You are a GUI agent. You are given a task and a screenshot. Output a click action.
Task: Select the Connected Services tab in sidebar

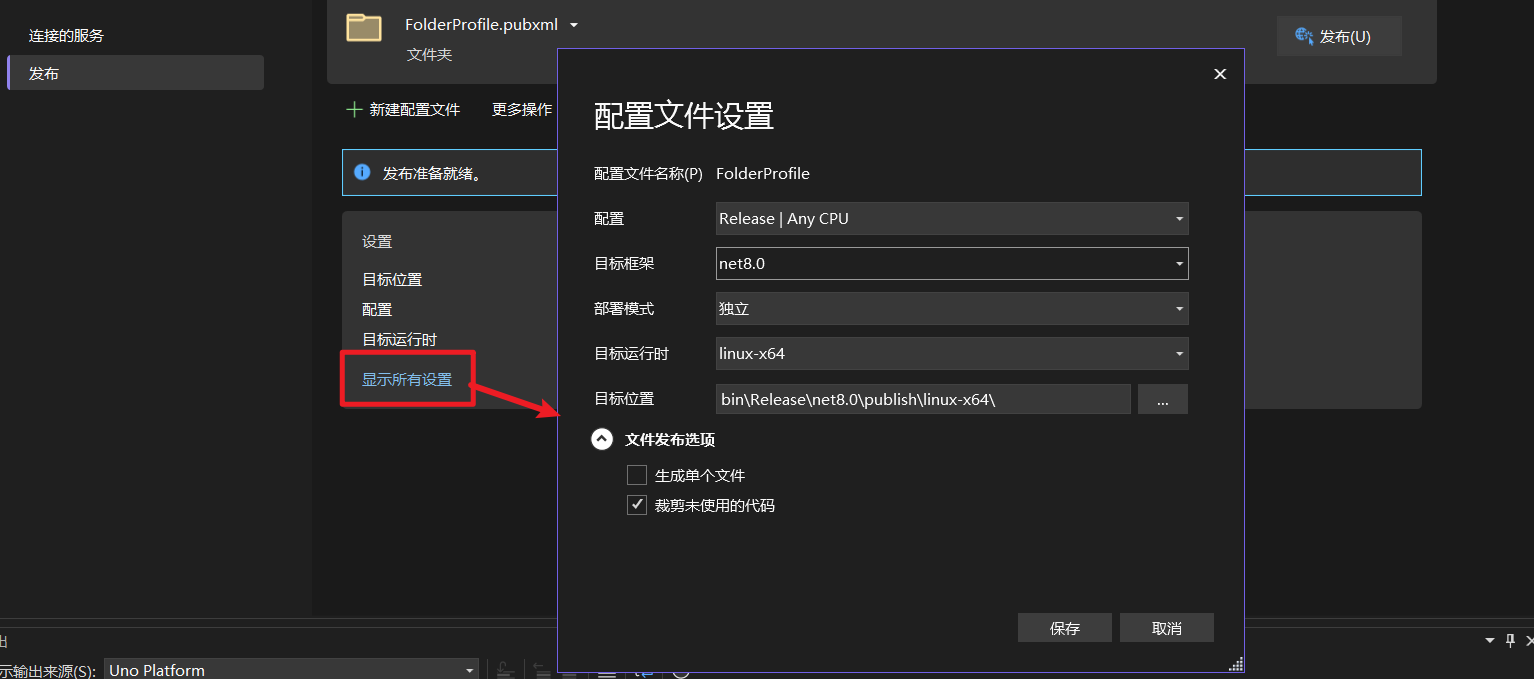click(66, 36)
